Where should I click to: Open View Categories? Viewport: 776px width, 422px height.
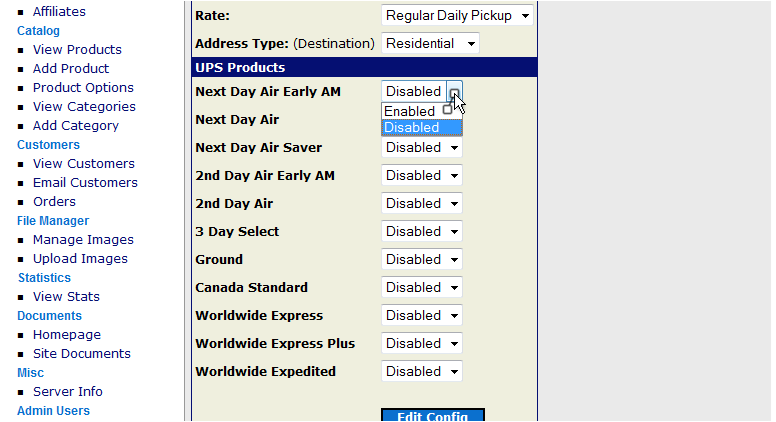click(x=84, y=107)
